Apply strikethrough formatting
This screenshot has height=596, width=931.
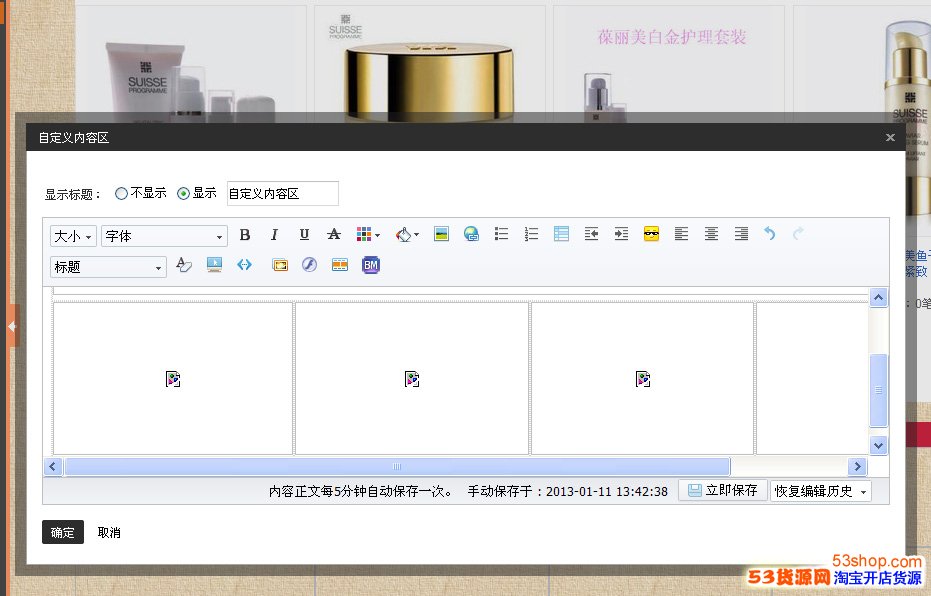(x=334, y=234)
